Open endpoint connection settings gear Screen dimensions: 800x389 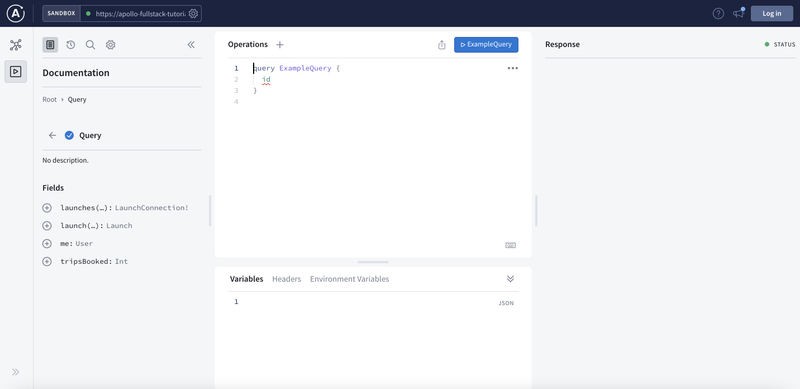pyautogui.click(x=193, y=14)
